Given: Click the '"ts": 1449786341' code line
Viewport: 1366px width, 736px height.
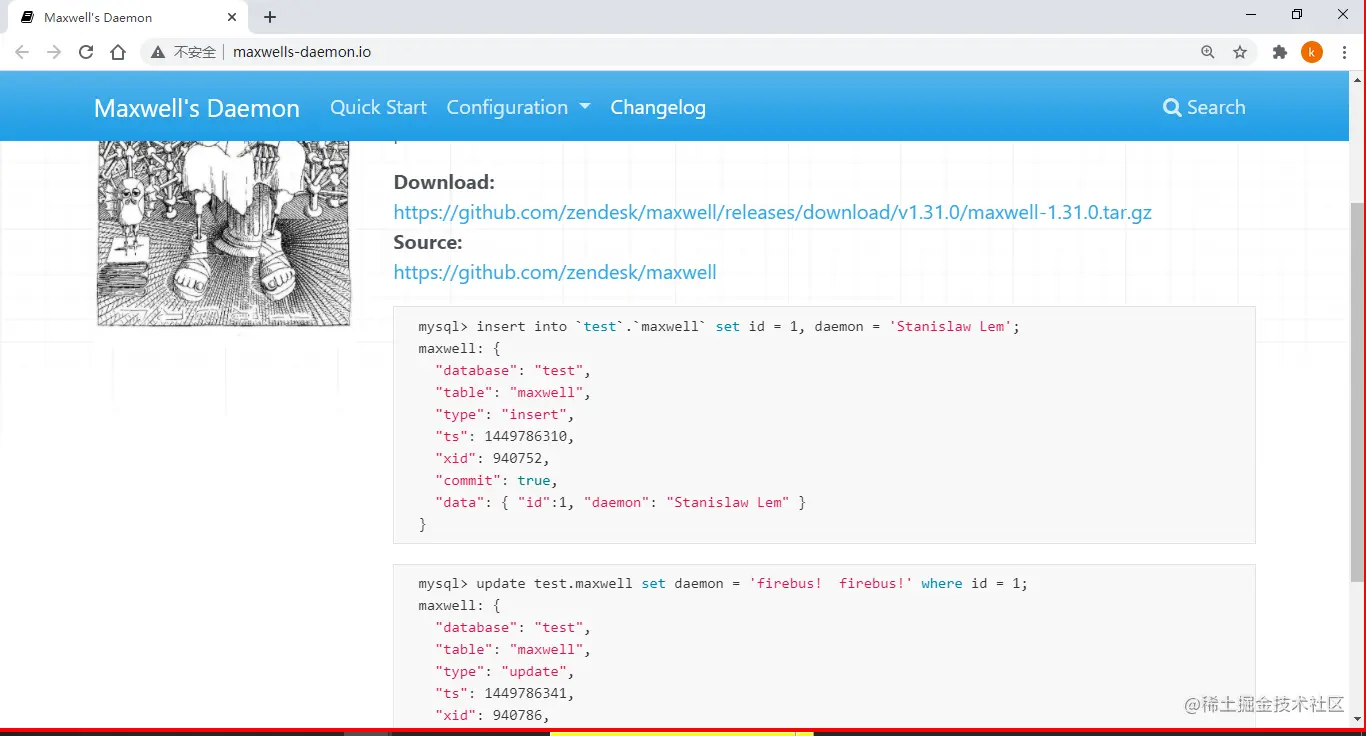Looking at the screenshot, I should pyautogui.click(x=505, y=693).
